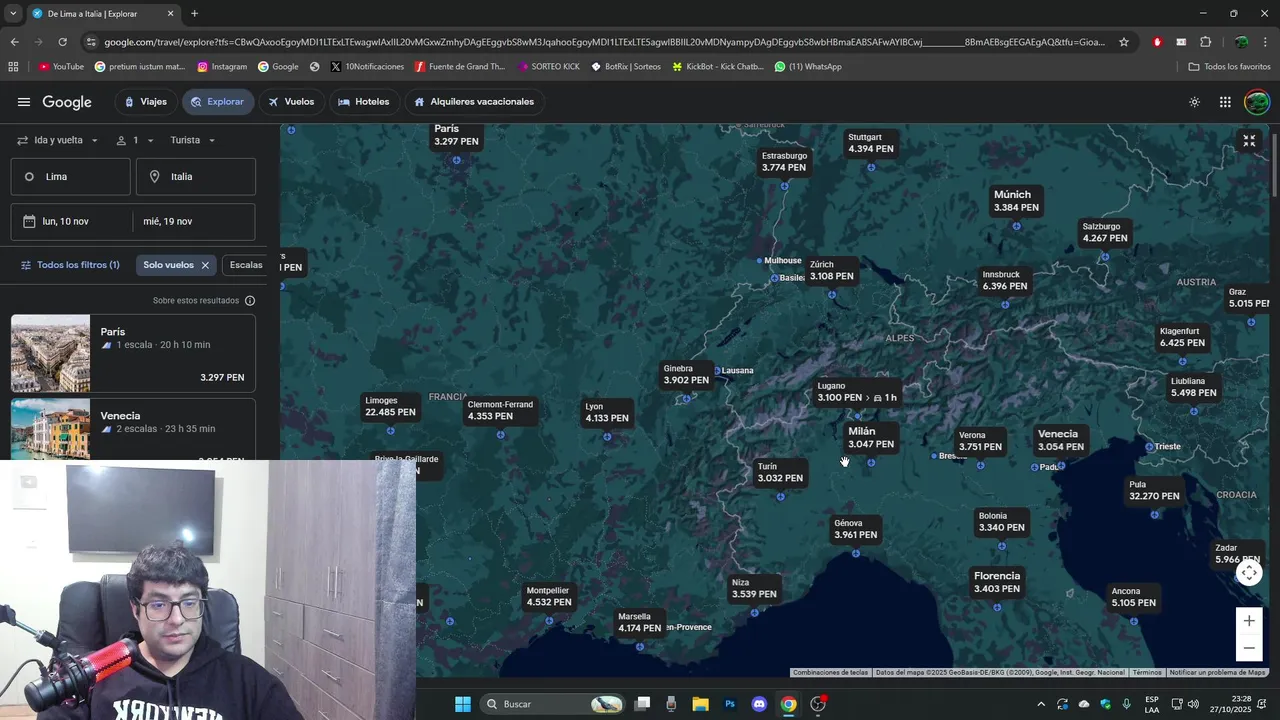Open the Escalas filter chip
Image resolution: width=1280 pixels, height=720 pixels.
click(x=245, y=265)
